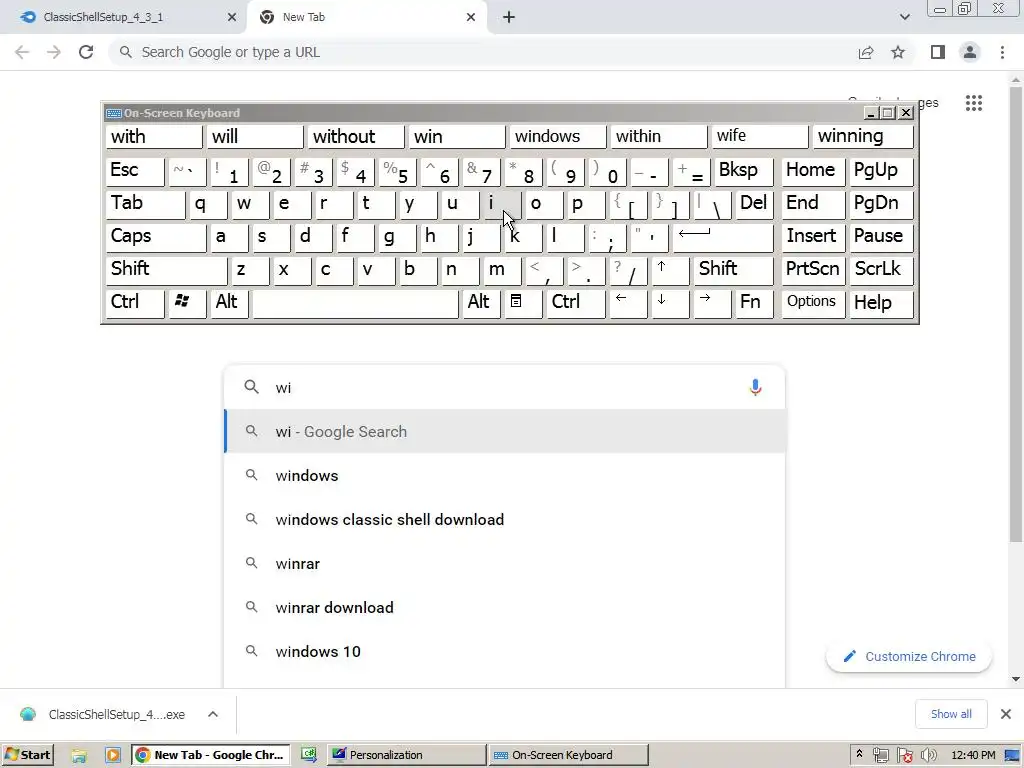Click the Action Center flag tray icon
The width and height of the screenshot is (1024, 768).
pyautogui.click(x=904, y=756)
